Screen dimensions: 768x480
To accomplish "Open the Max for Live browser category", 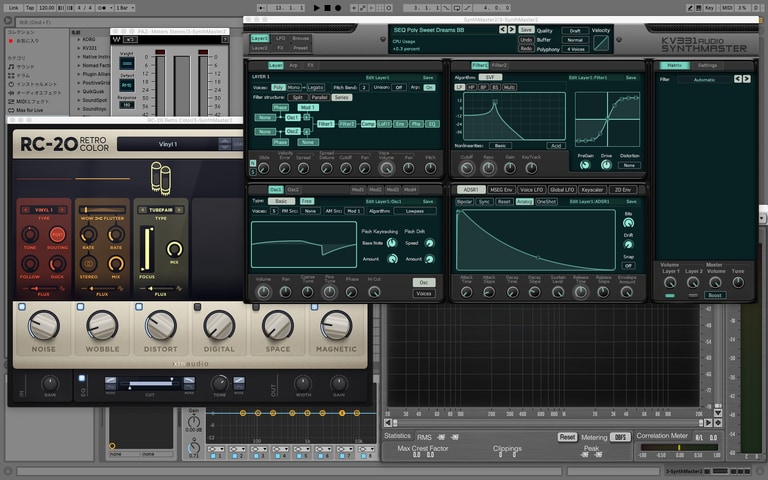I will [x=25, y=110].
